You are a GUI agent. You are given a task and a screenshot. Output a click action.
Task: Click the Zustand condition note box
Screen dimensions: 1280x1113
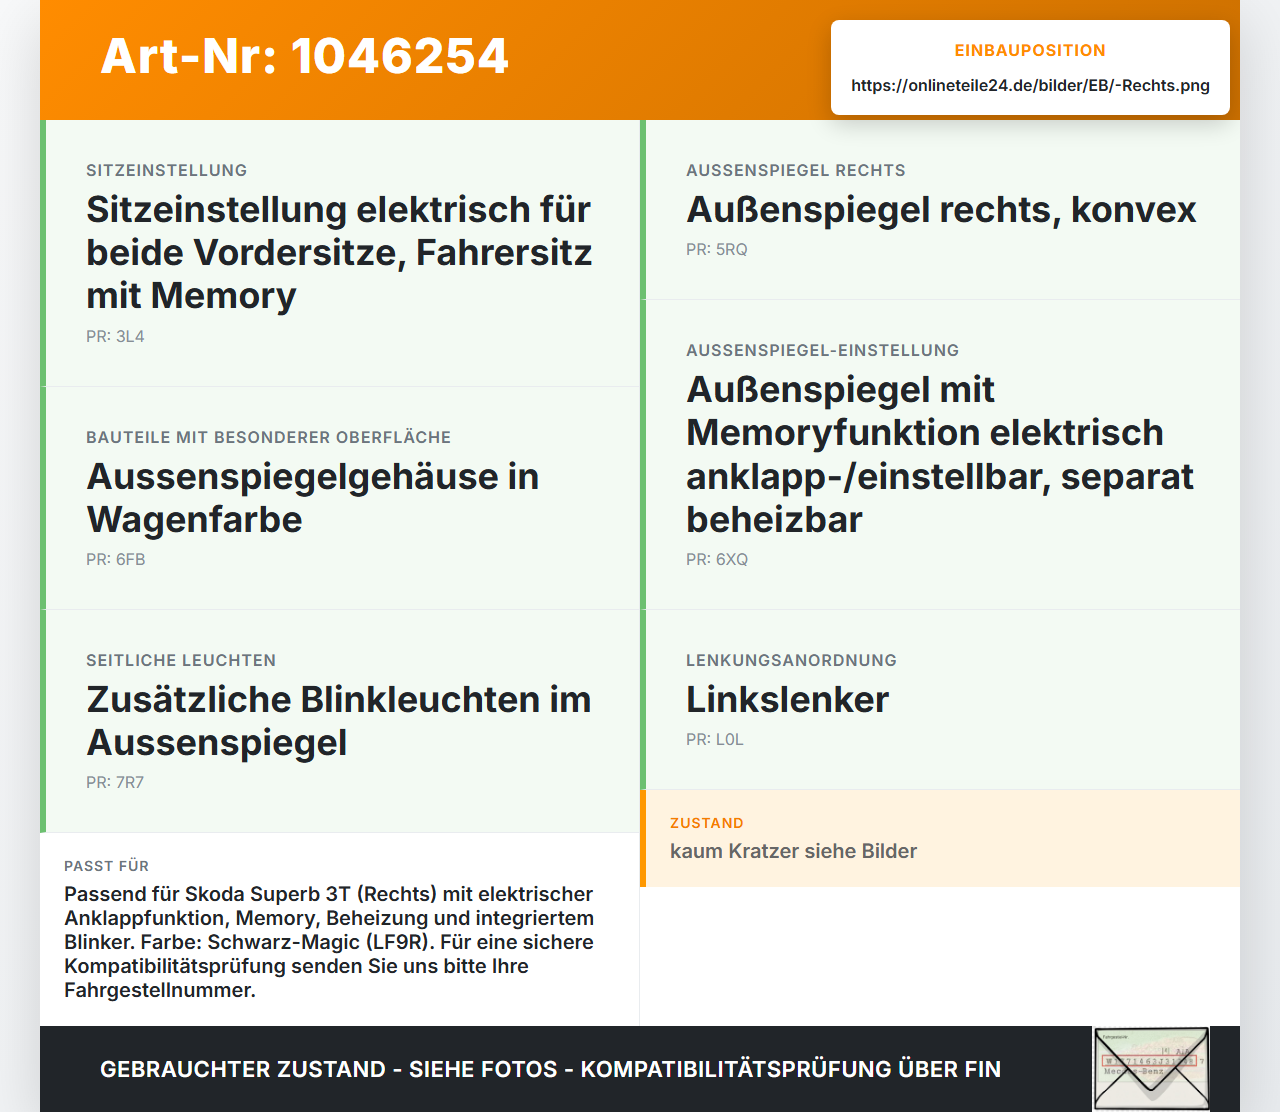coord(940,838)
